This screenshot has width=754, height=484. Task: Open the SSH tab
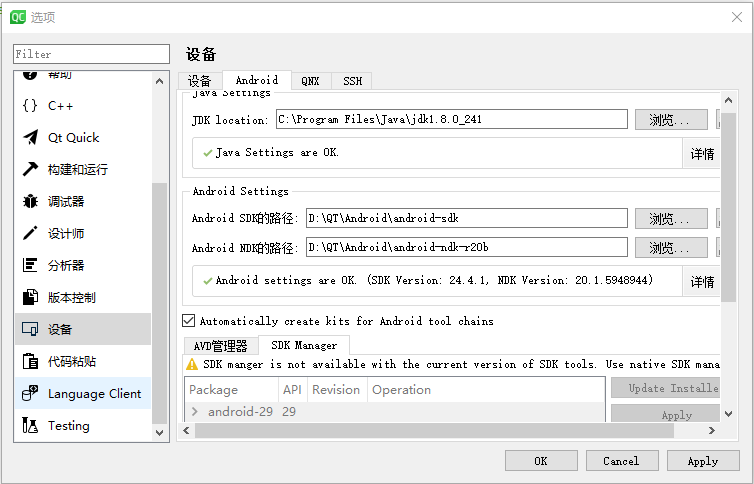click(x=352, y=81)
